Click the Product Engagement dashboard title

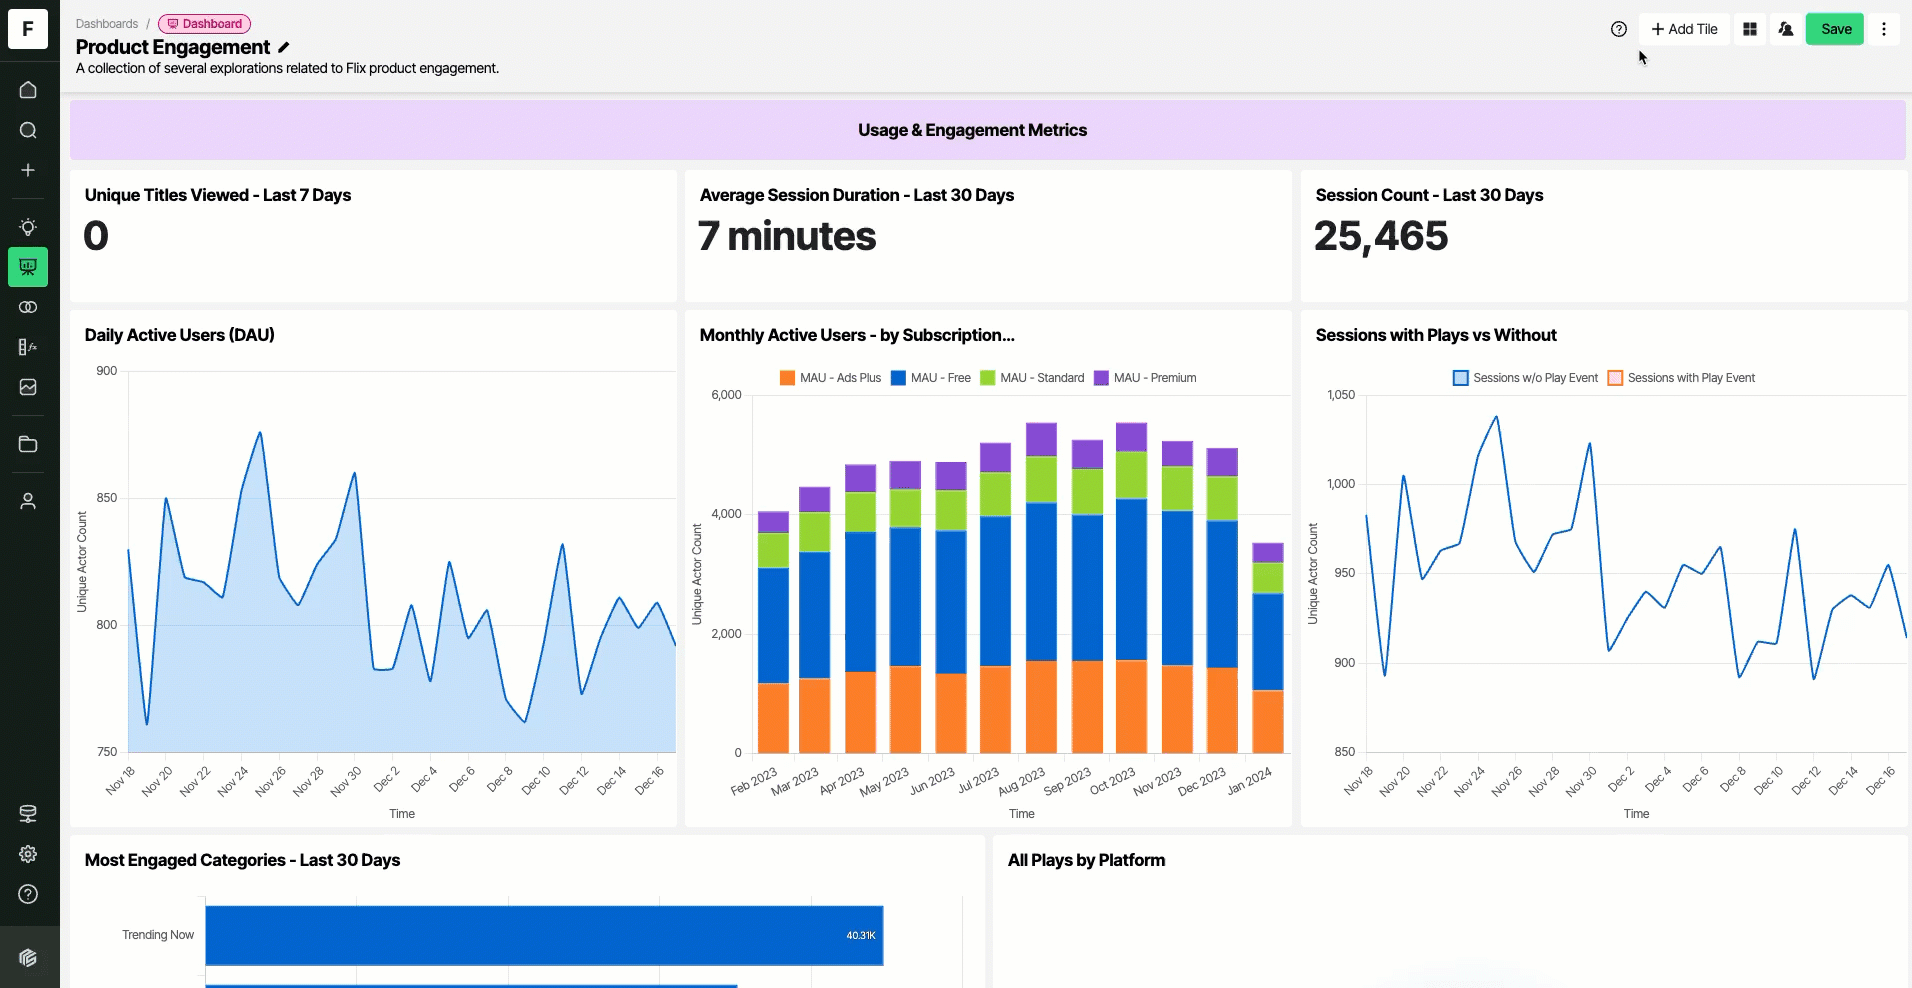173,47
